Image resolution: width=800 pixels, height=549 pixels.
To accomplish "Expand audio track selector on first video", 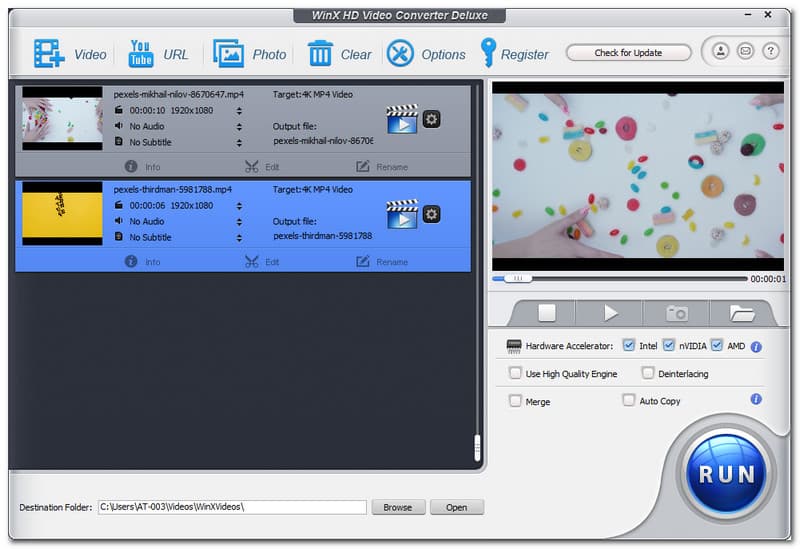I will pyautogui.click(x=239, y=127).
